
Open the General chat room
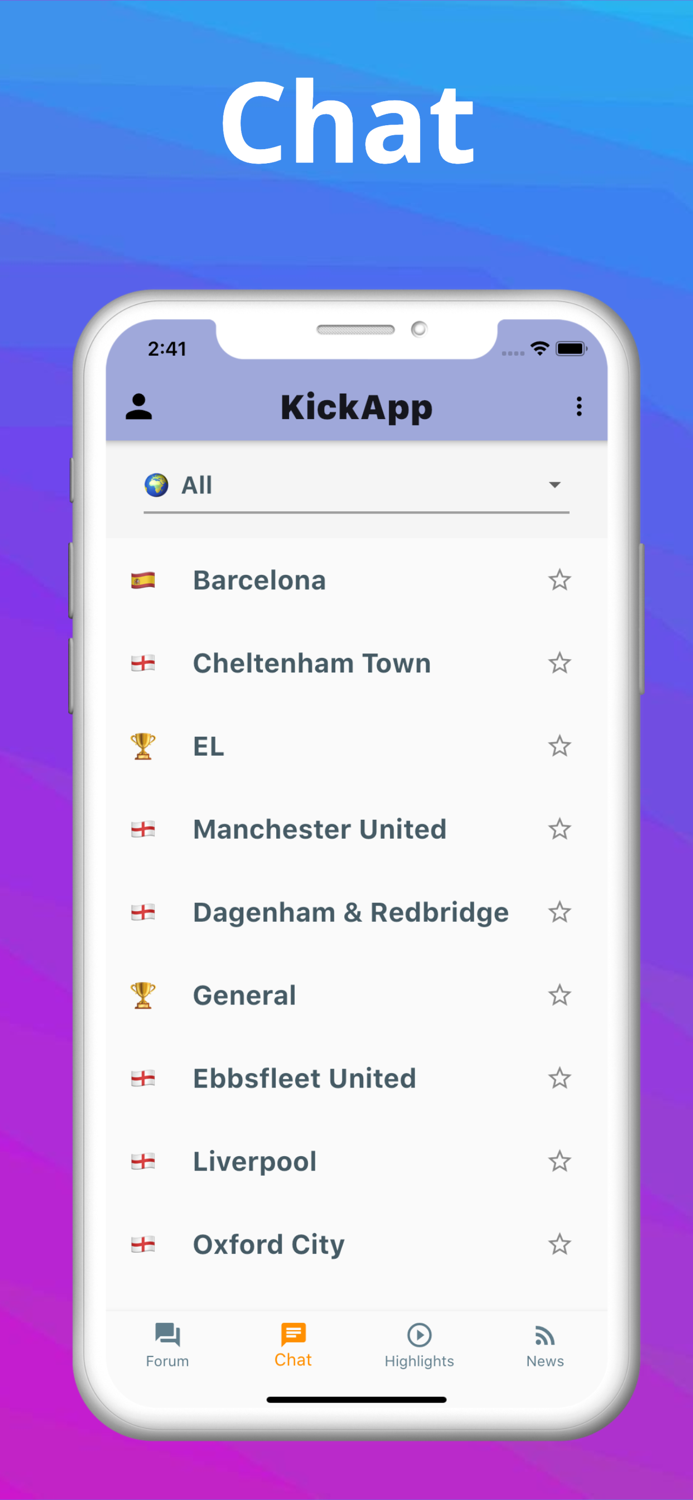[x=244, y=995]
